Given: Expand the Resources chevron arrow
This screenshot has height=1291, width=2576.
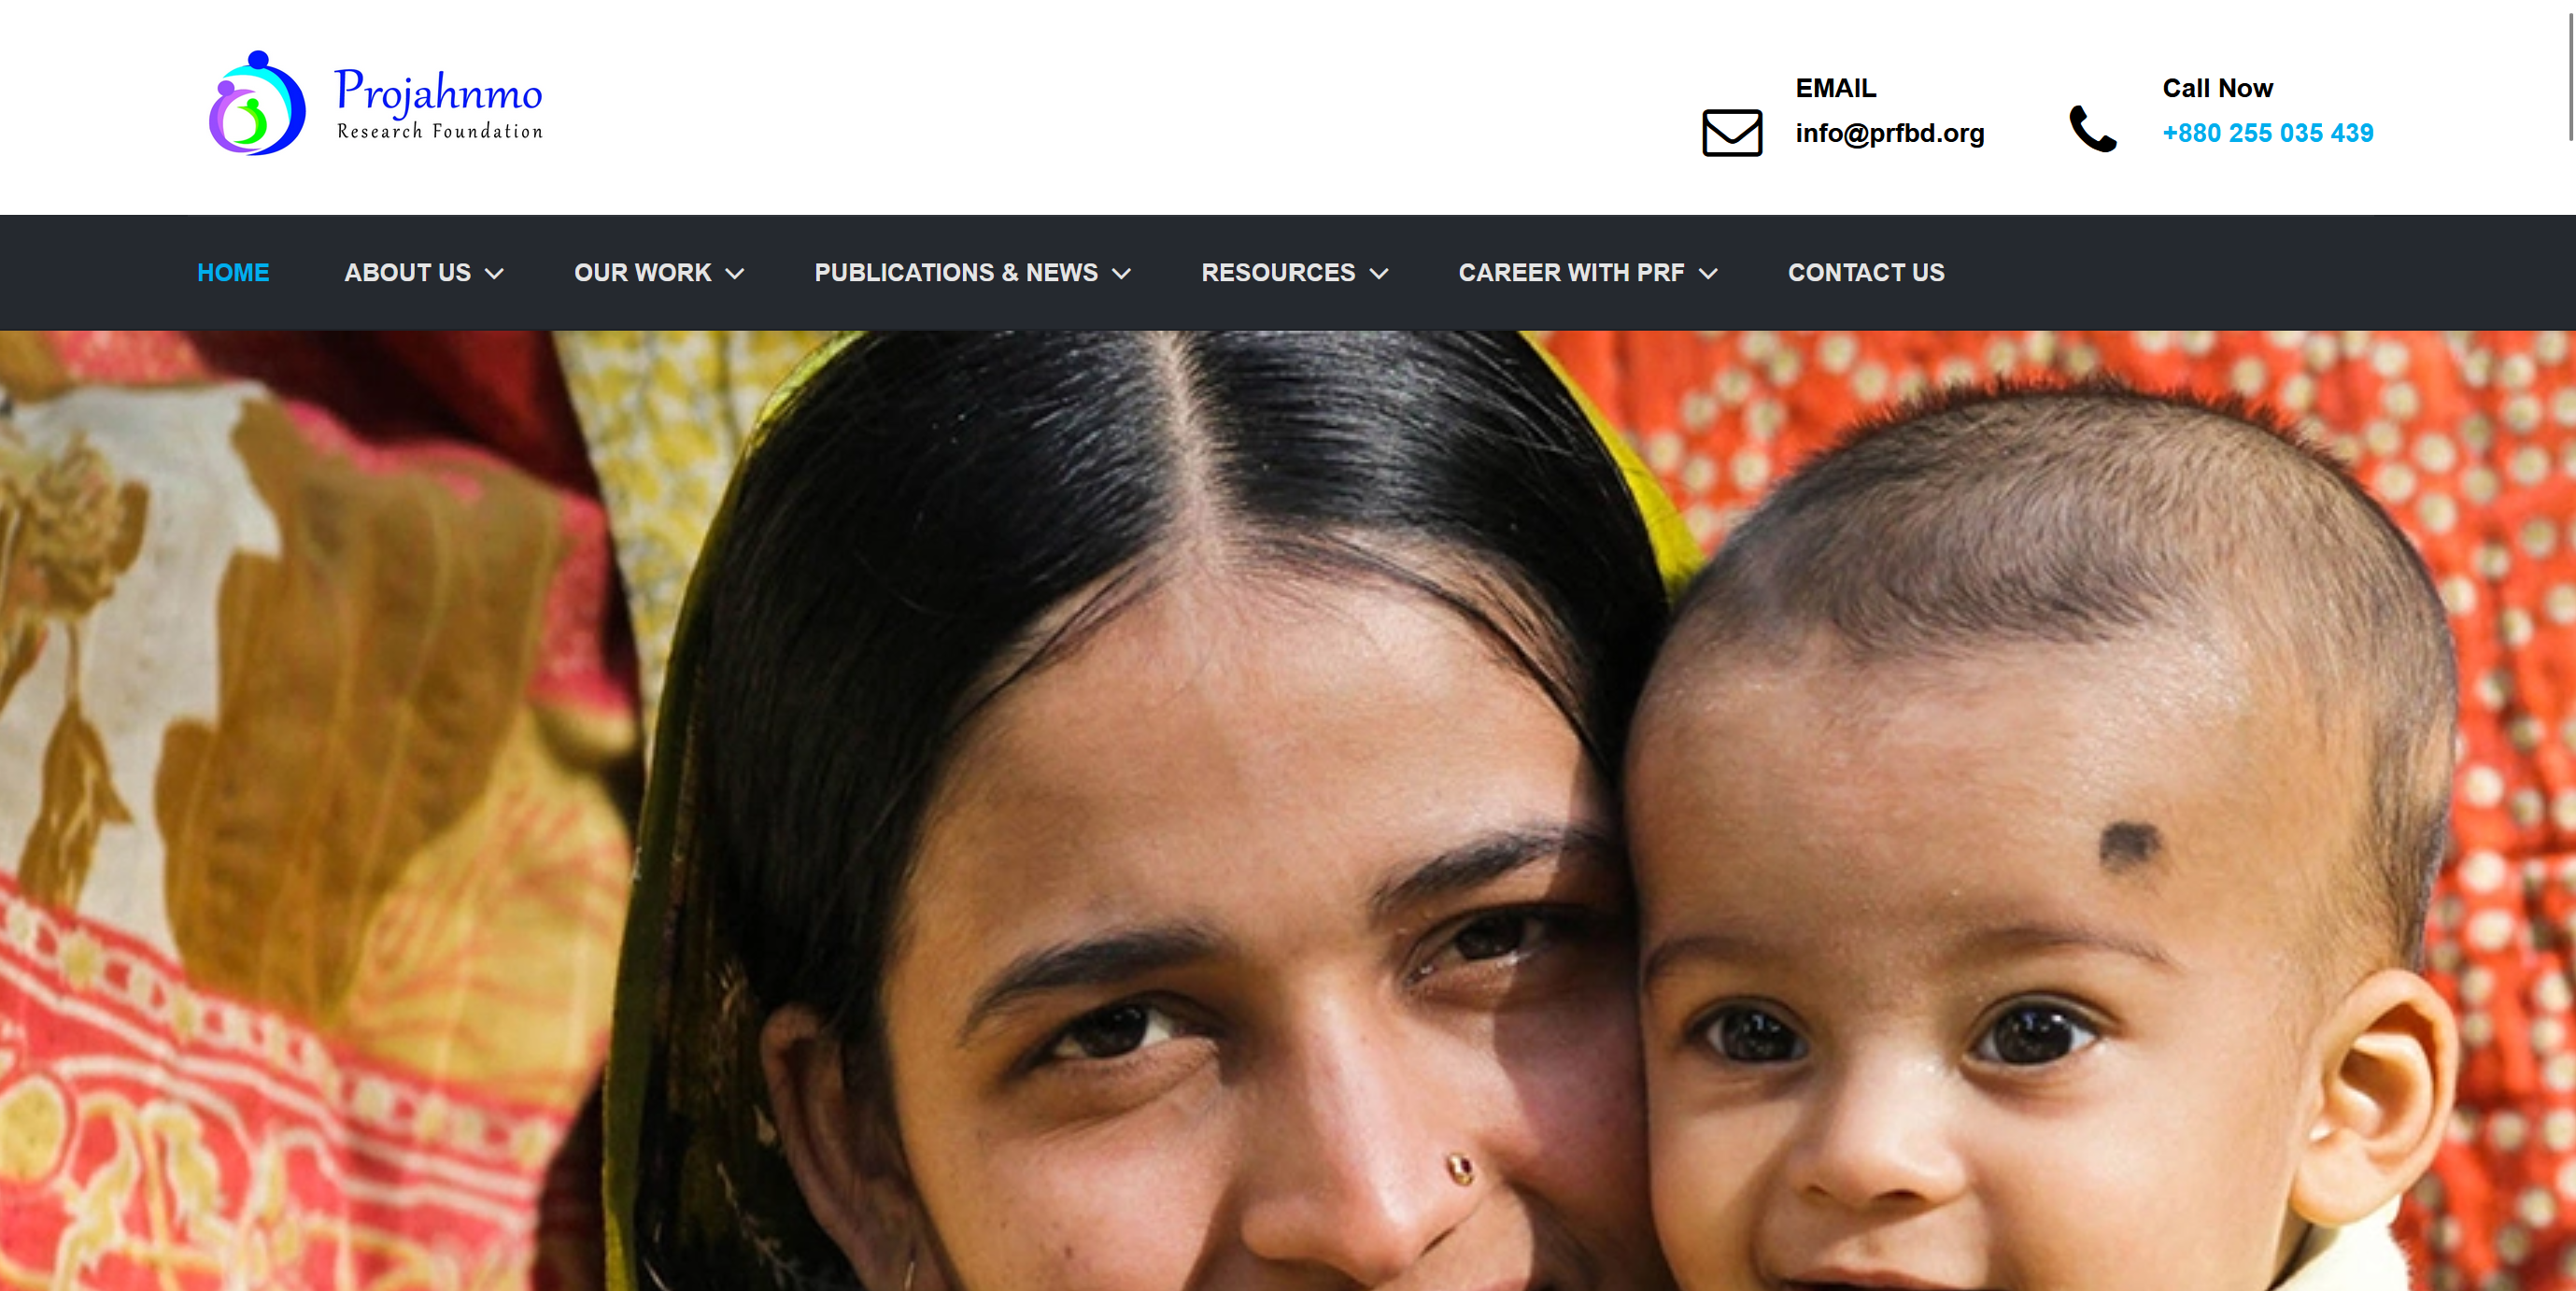Looking at the screenshot, I should coord(1379,274).
